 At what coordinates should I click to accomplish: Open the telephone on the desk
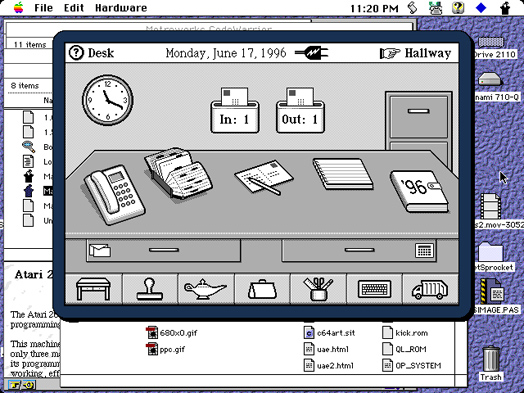coord(115,194)
